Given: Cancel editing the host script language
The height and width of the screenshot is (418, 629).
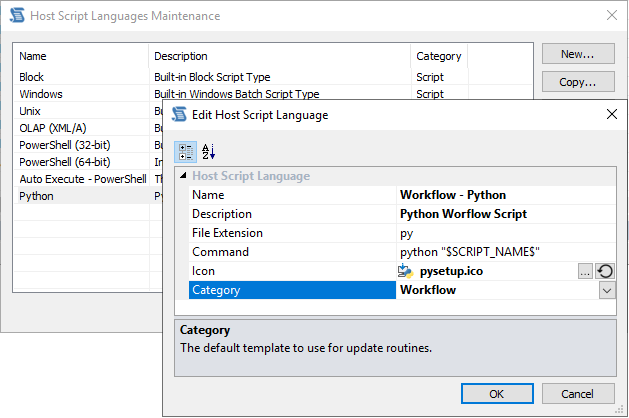Looking at the screenshot, I should (x=585, y=393).
